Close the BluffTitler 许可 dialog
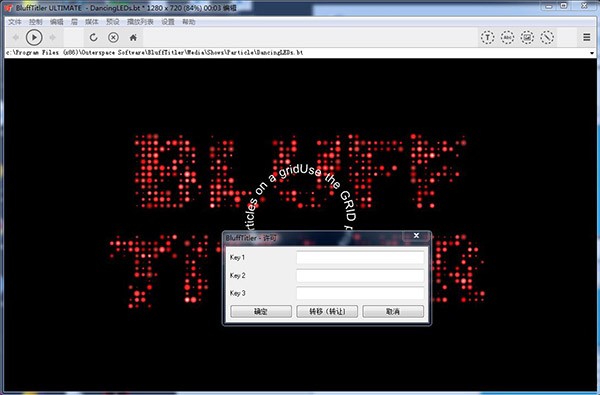Image resolution: width=600 pixels, height=395 pixels. pyautogui.click(x=416, y=236)
